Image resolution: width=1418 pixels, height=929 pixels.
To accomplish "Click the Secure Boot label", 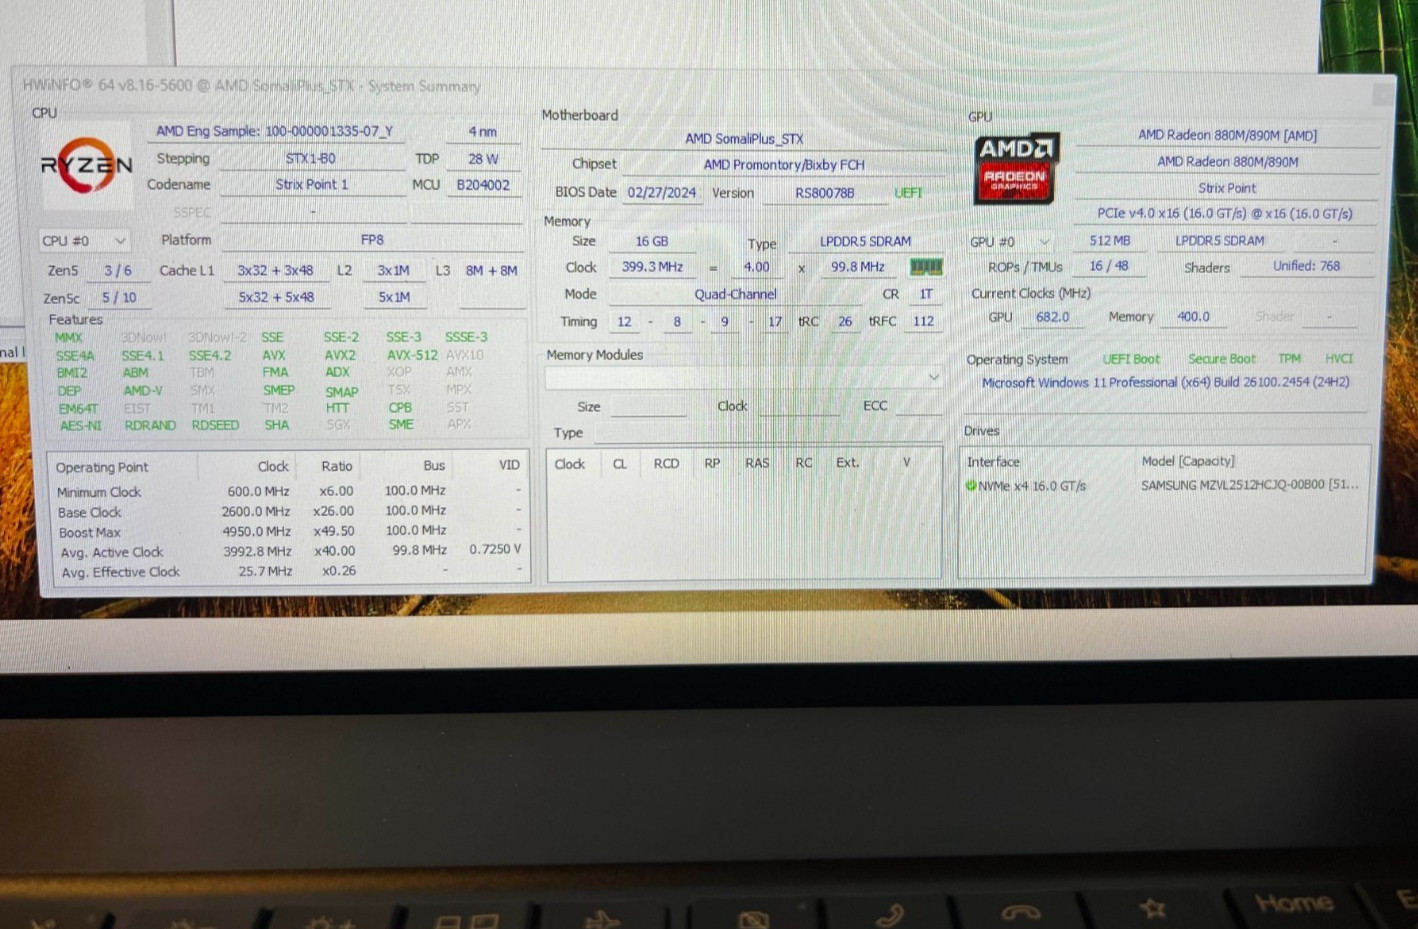I will click(x=1221, y=359).
